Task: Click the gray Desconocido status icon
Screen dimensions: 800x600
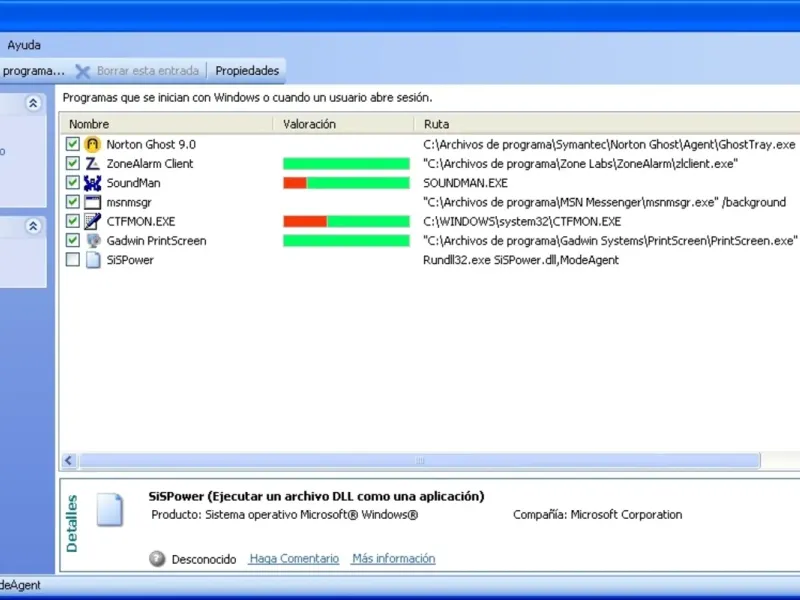Action: [x=157, y=559]
